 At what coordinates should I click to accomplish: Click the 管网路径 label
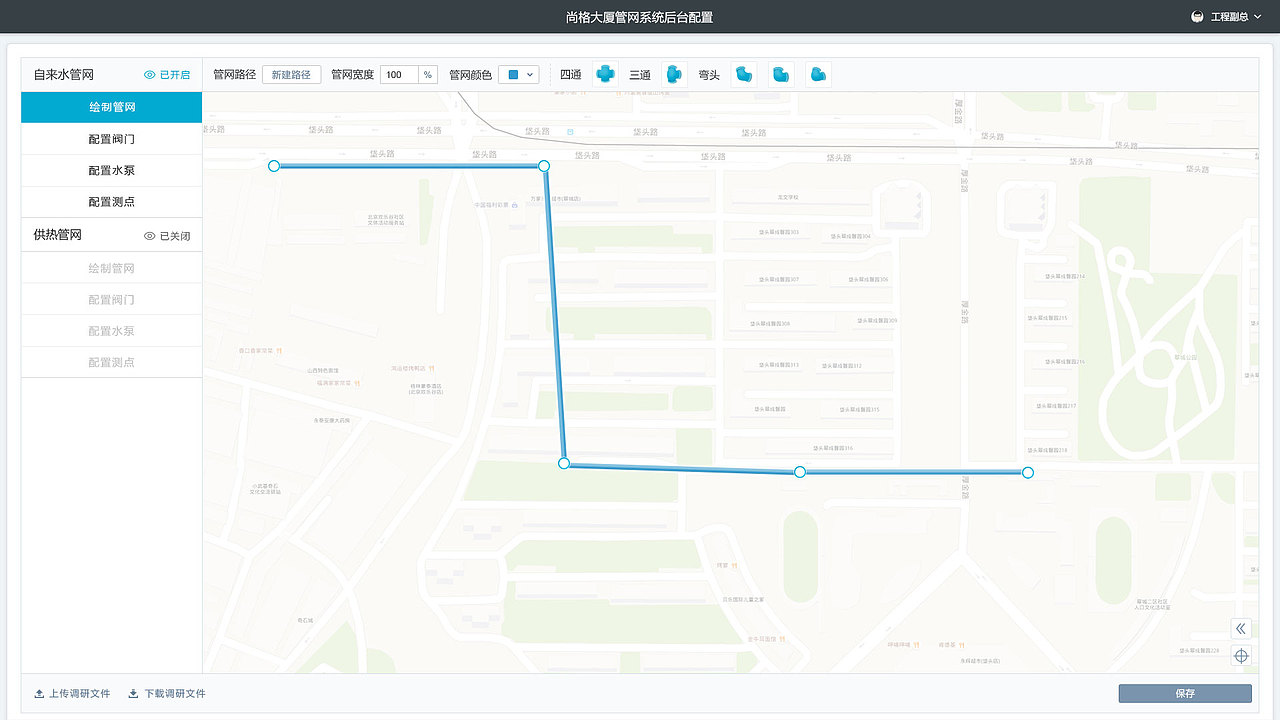235,75
